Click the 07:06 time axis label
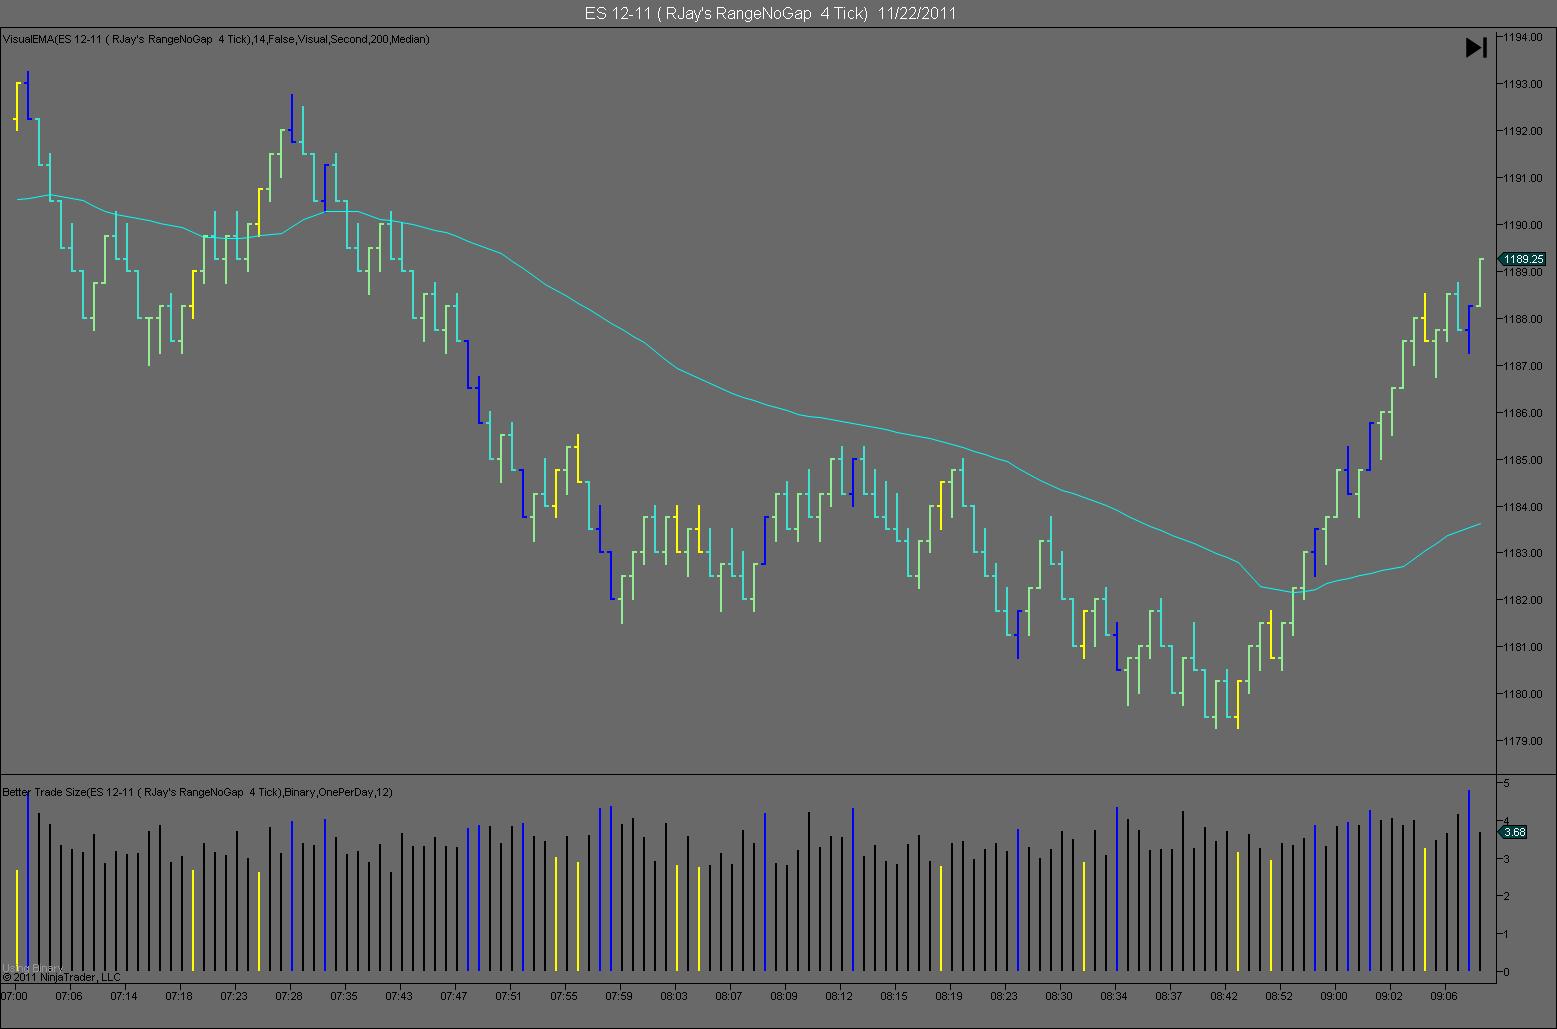 pyautogui.click(x=69, y=996)
